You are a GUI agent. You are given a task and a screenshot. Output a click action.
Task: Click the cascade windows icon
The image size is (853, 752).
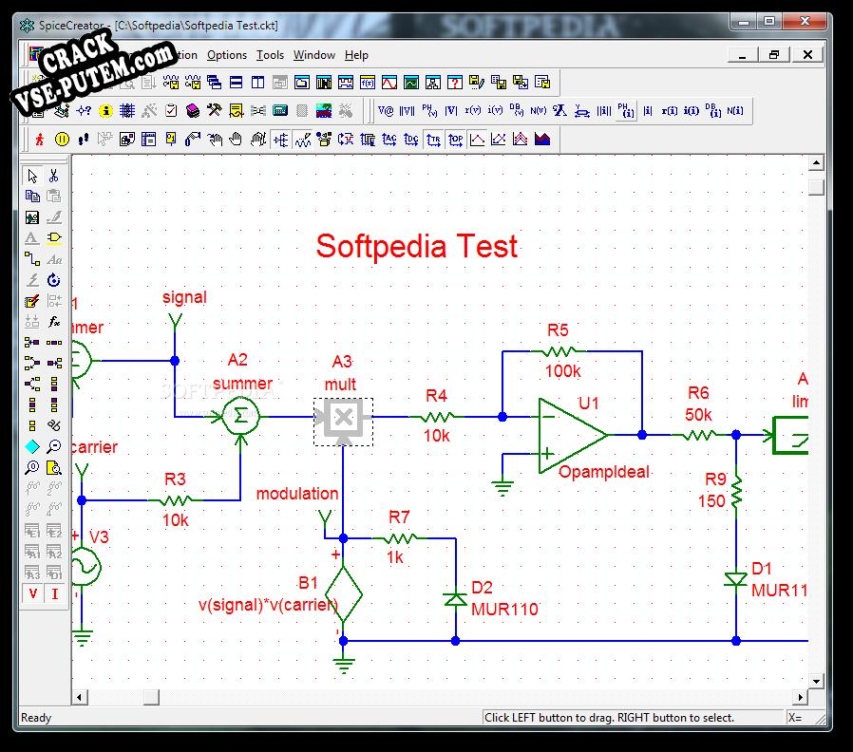[214, 82]
